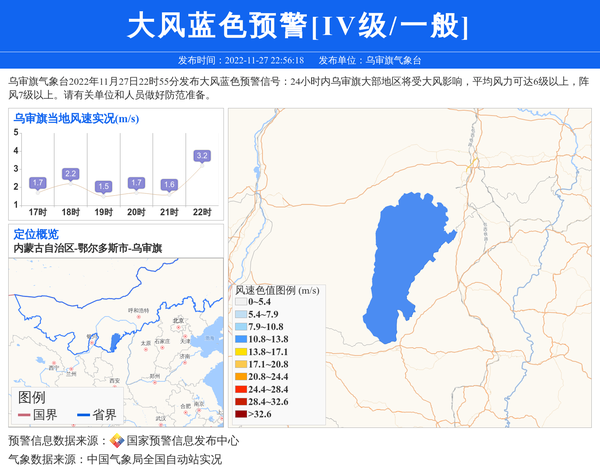This screenshot has height=471, width=600.
Task: Click the 0~5.4 legend color box
Action: click(x=241, y=302)
